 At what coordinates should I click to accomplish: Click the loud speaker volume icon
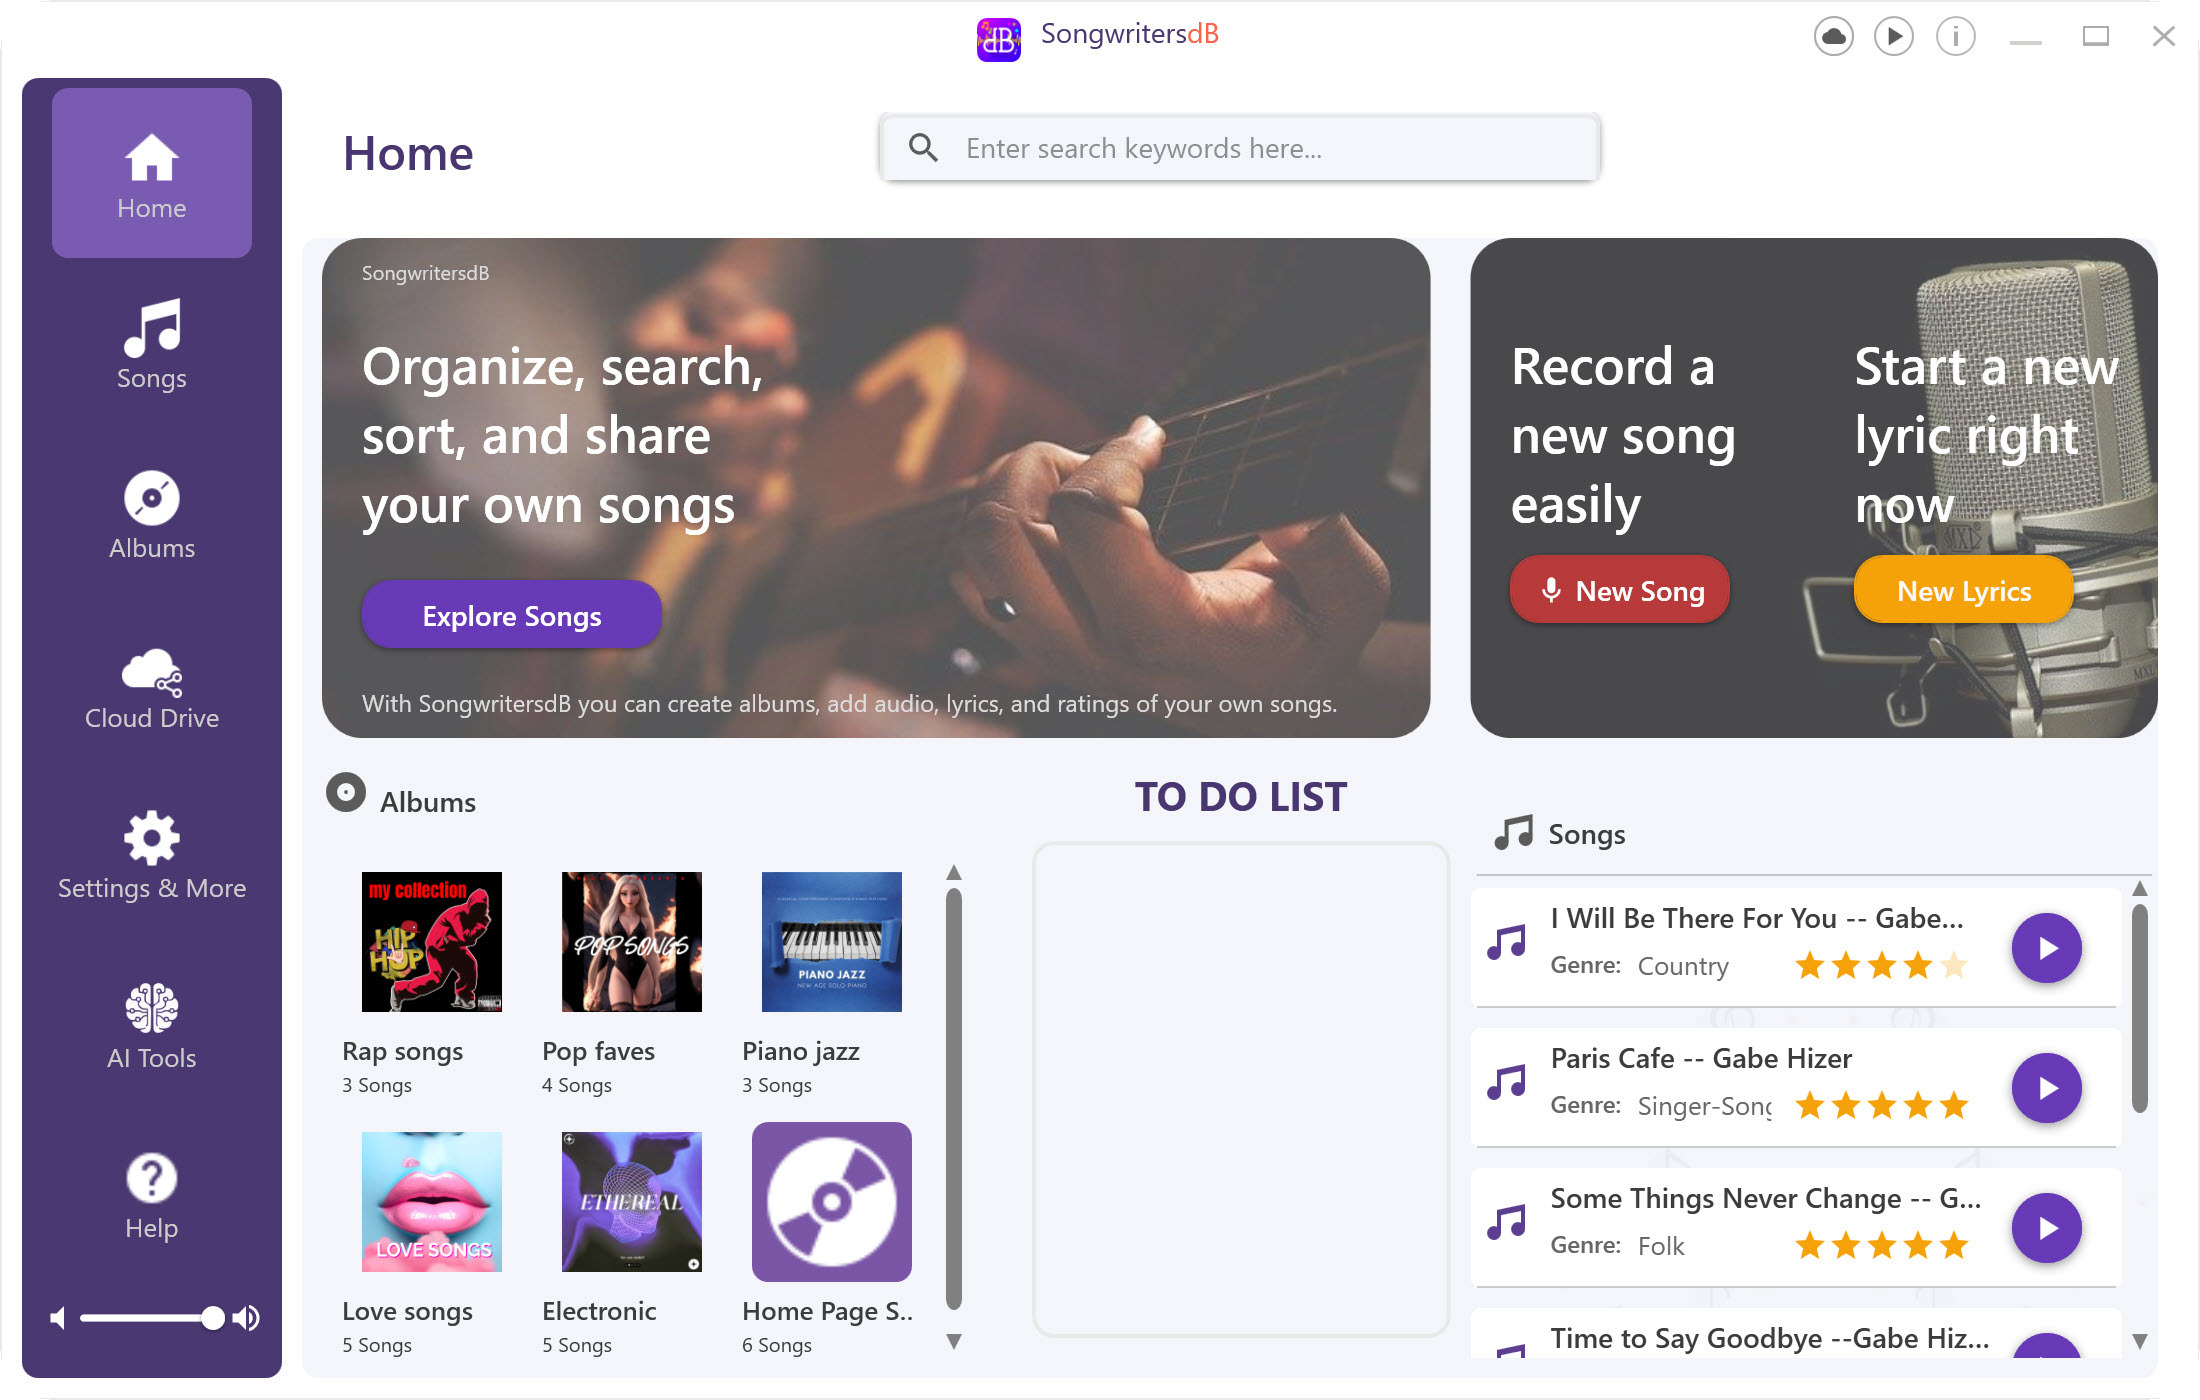pyautogui.click(x=246, y=1318)
